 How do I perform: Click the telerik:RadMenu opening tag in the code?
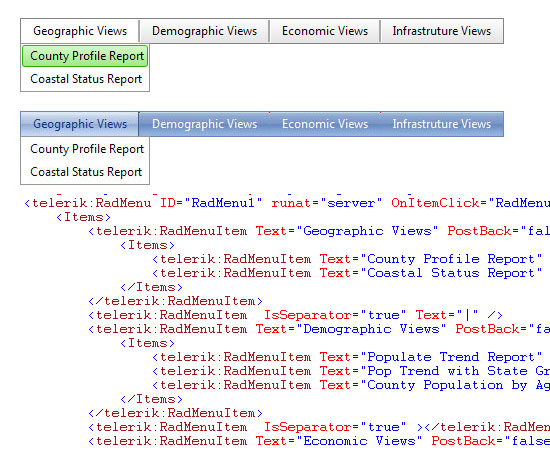(88, 203)
